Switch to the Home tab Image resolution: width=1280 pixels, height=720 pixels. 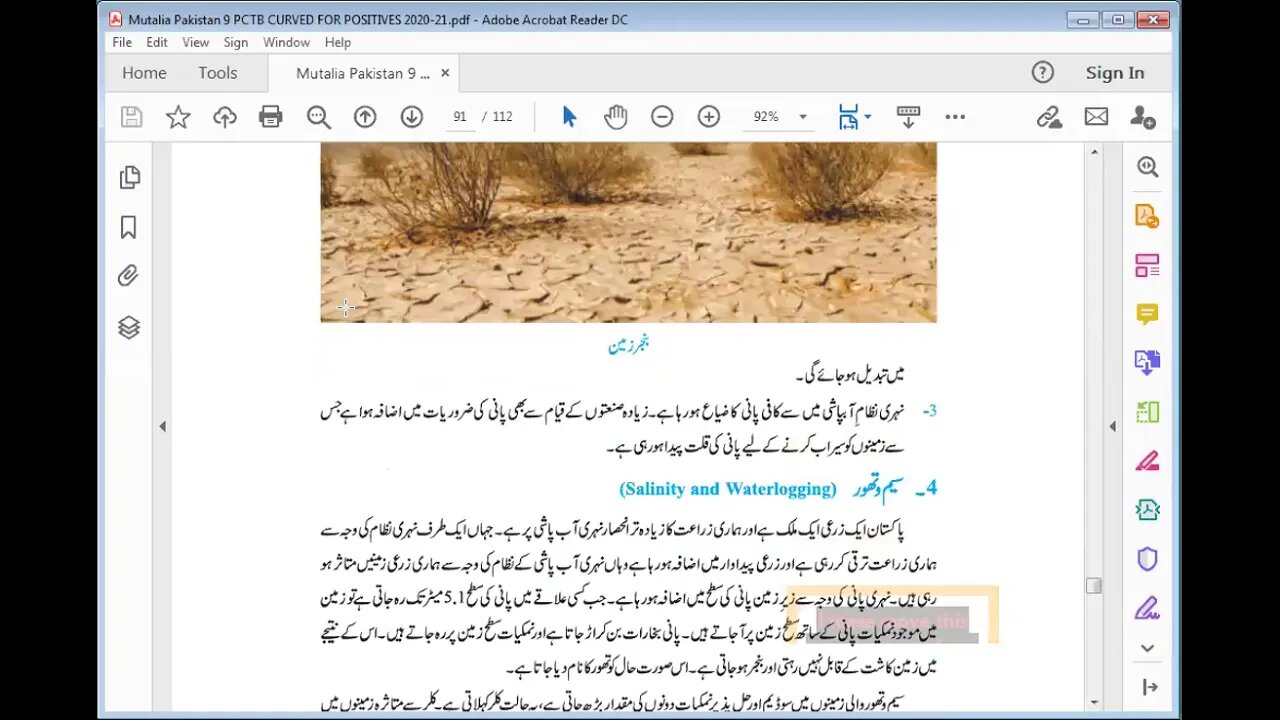click(x=144, y=73)
